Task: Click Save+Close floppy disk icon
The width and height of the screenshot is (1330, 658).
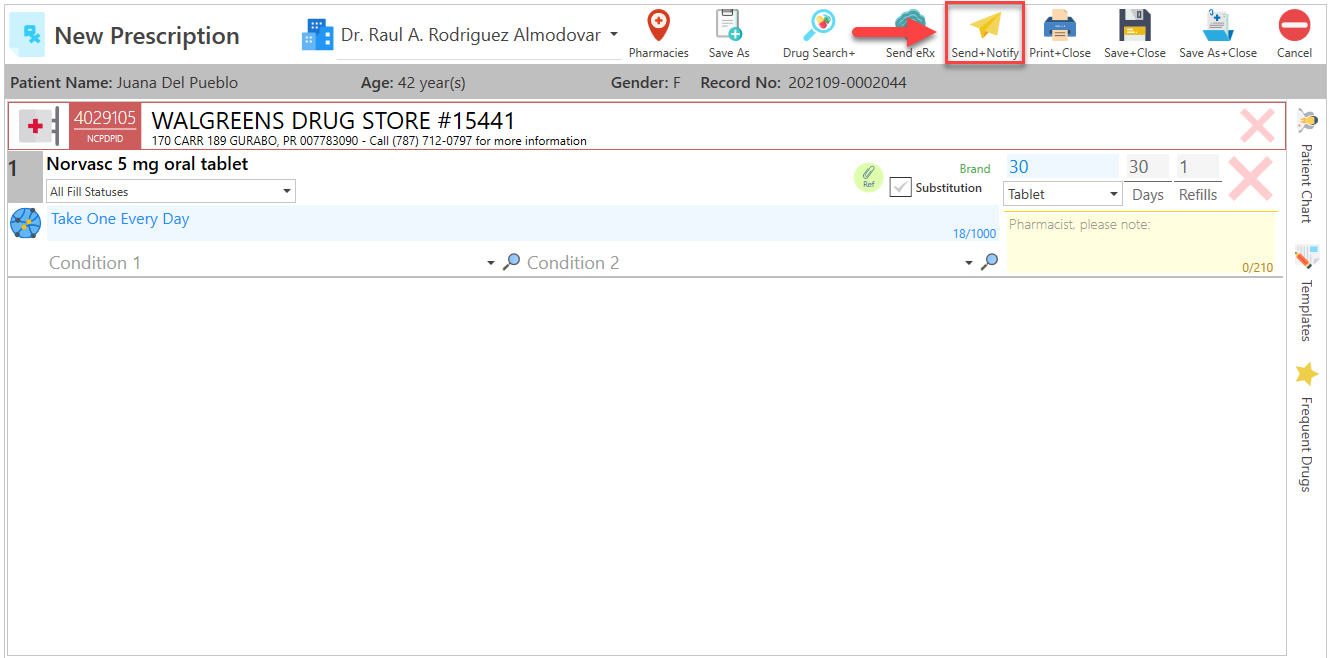Action: point(1135,34)
